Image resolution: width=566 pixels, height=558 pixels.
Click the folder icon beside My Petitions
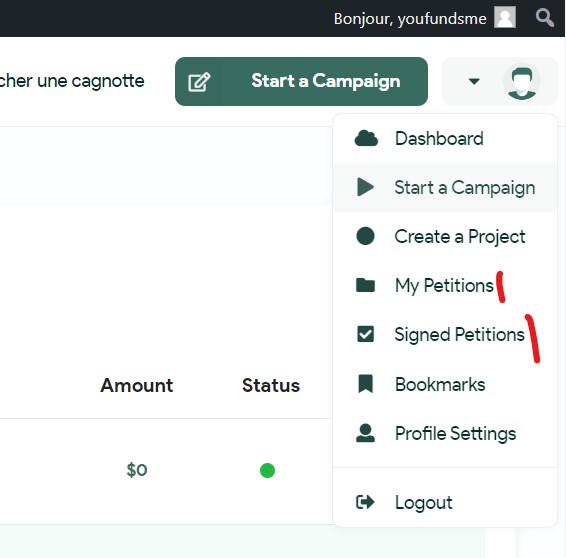[365, 285]
